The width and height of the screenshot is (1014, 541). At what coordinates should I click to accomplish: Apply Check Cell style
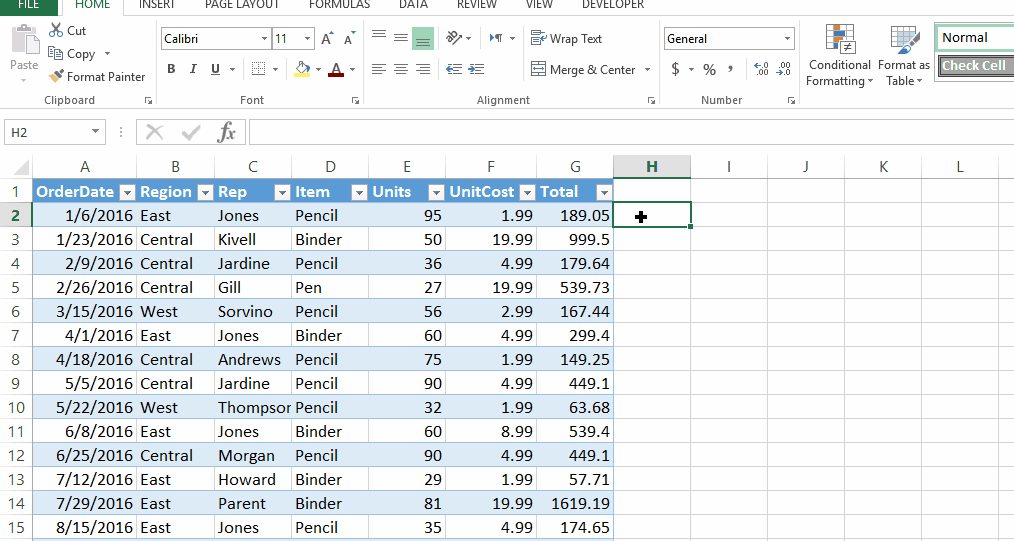point(975,65)
